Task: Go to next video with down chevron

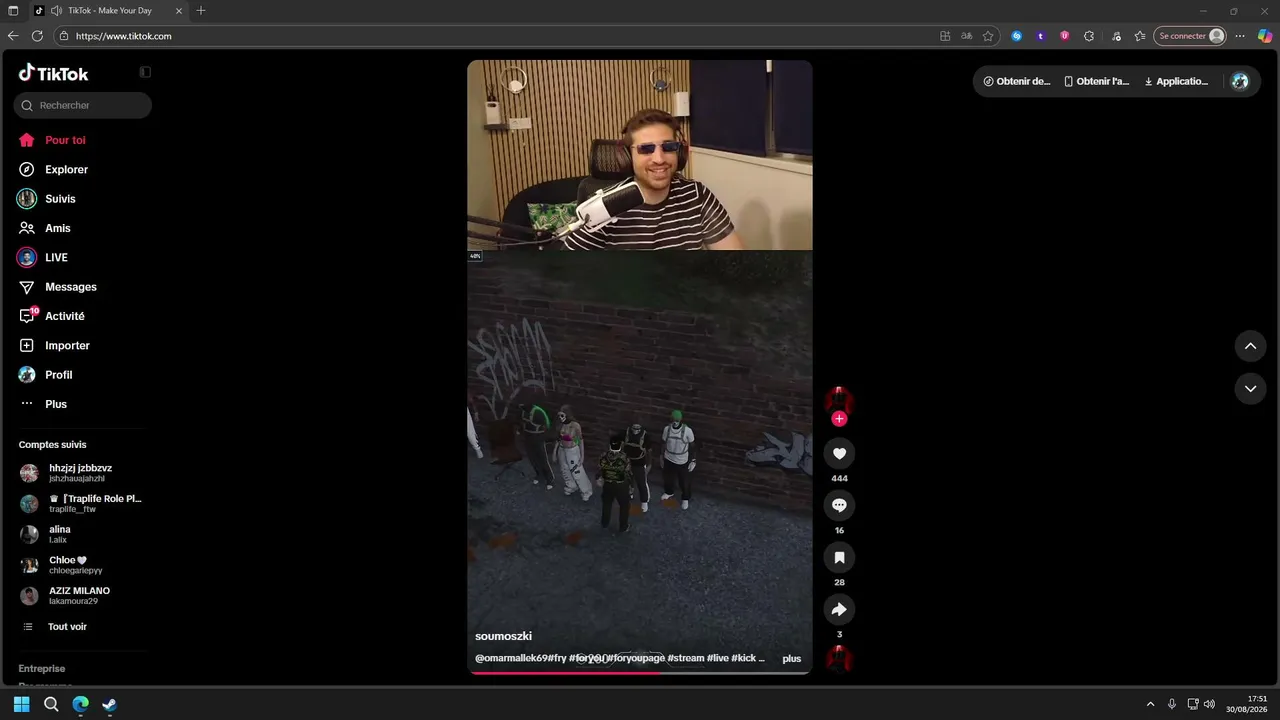Action: coord(1250,389)
